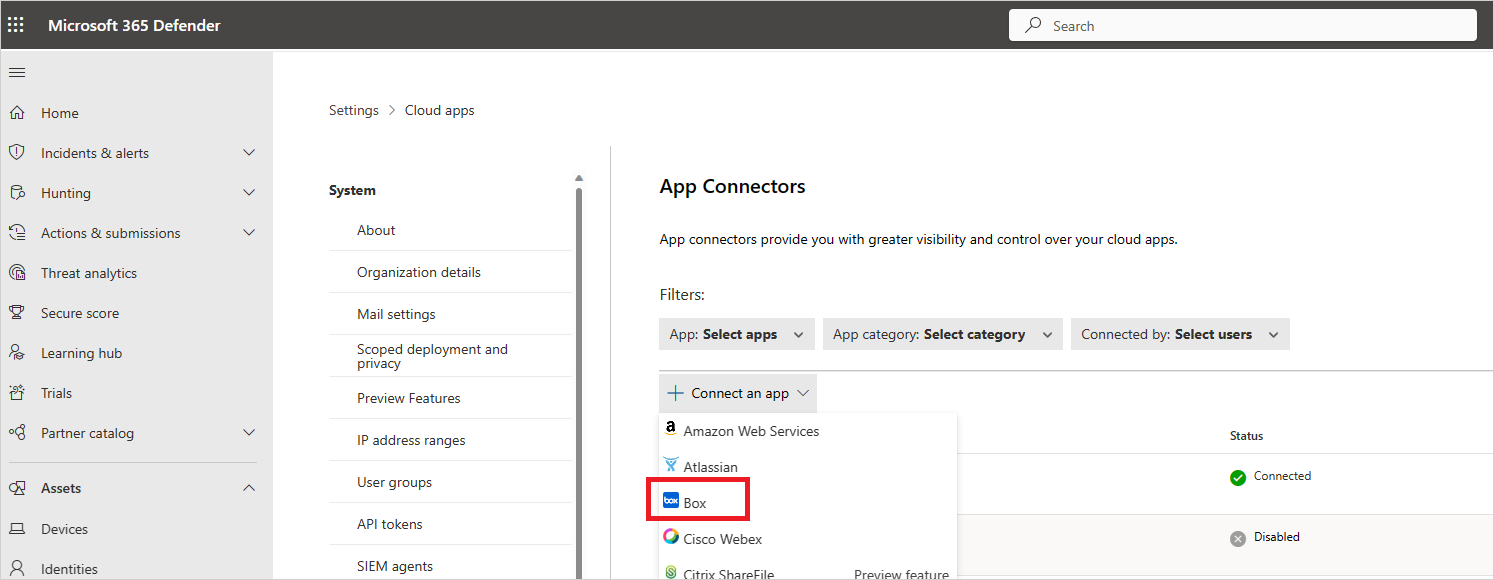Open the App category filter dropdown
1494x580 pixels.
[942, 335]
